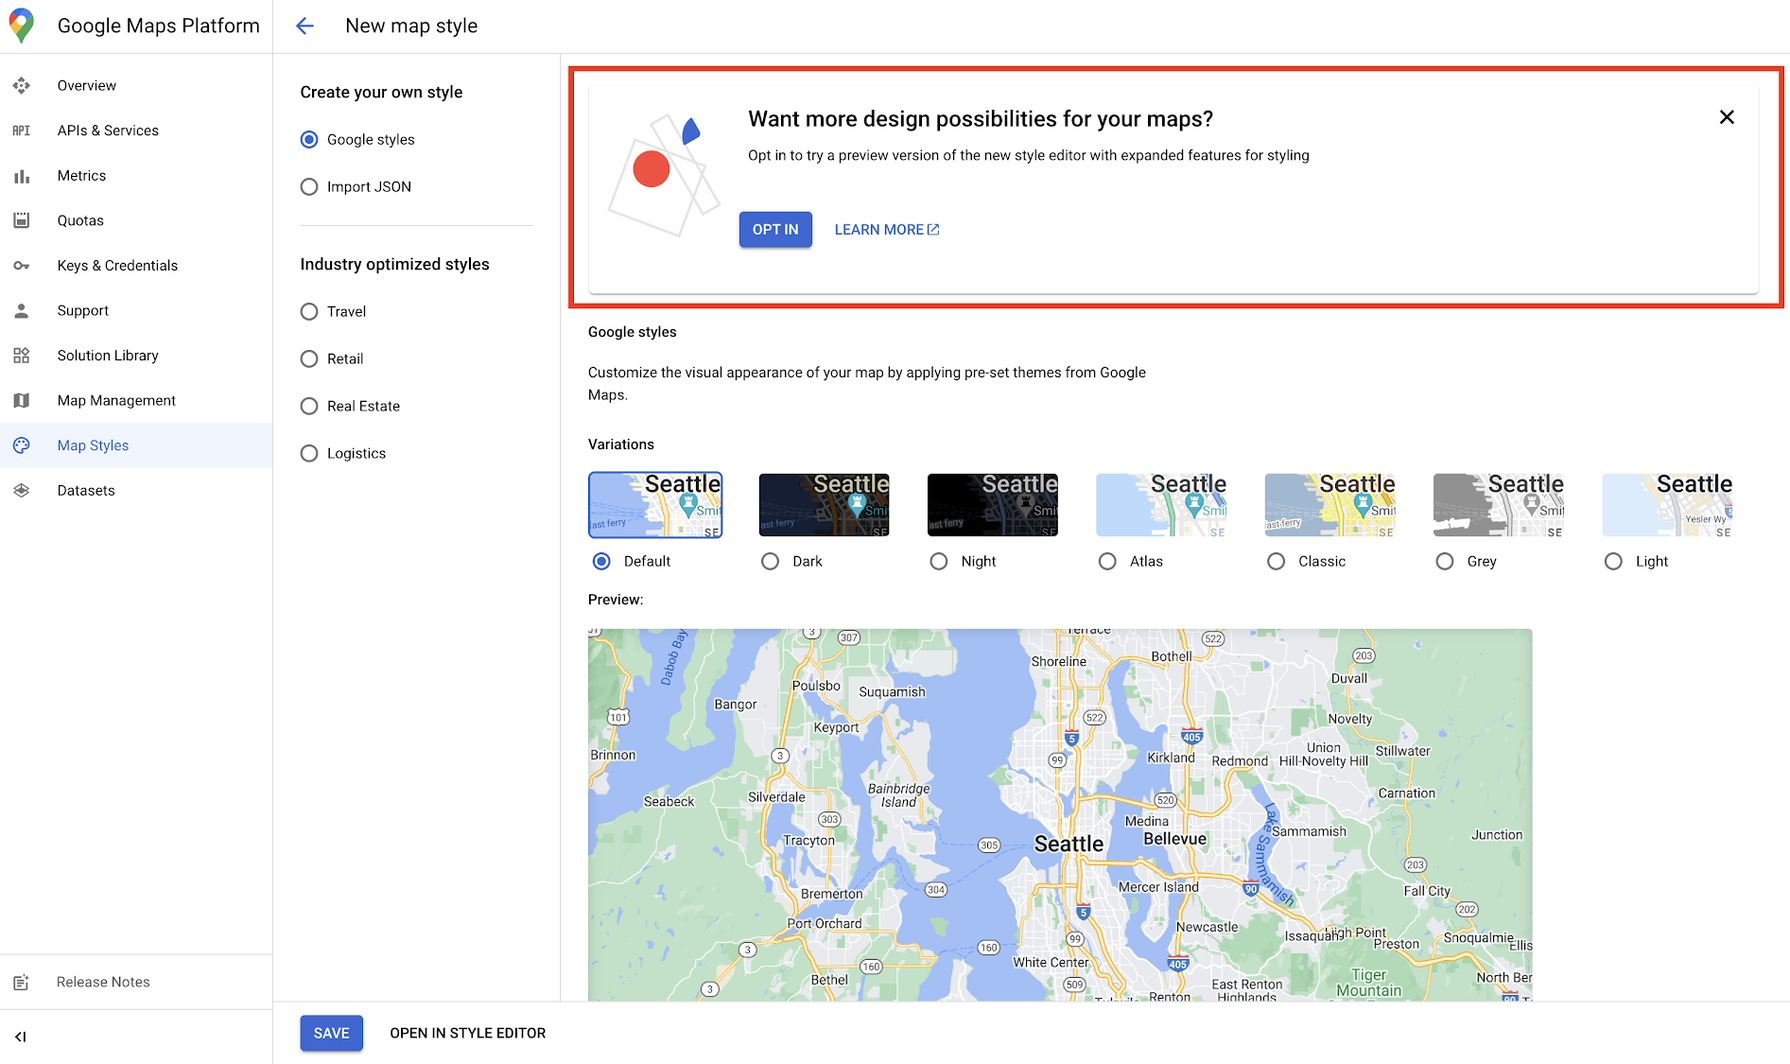1790x1064 pixels.
Task: Select the Dark variation radio button
Action: tap(770, 562)
